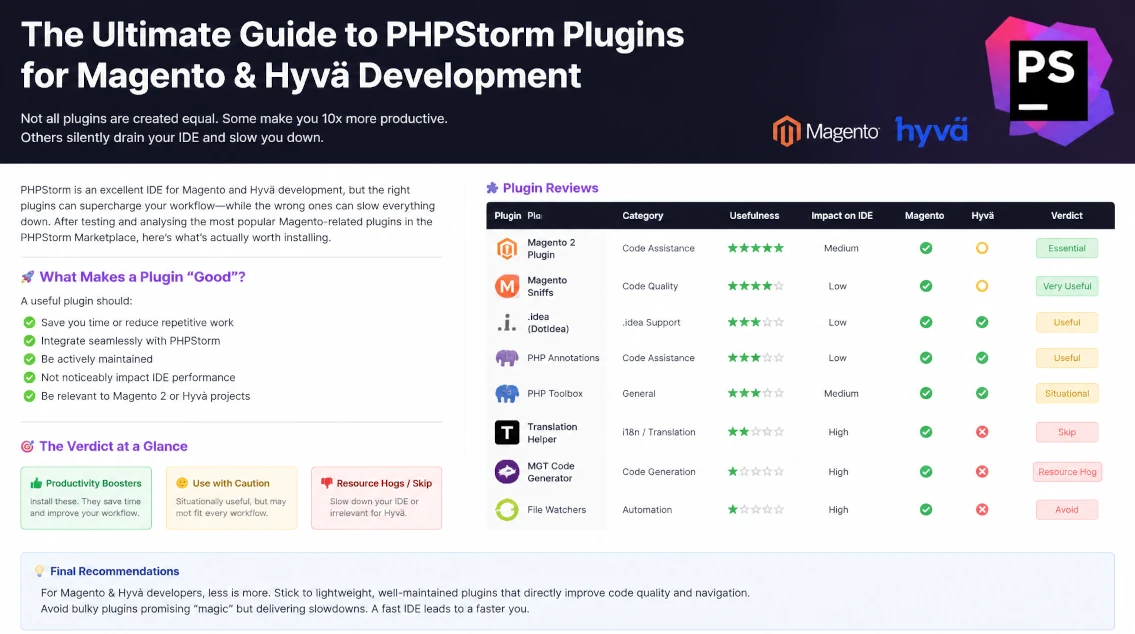
Task: Click the .idea DotIdea plugin icon
Action: [507, 322]
